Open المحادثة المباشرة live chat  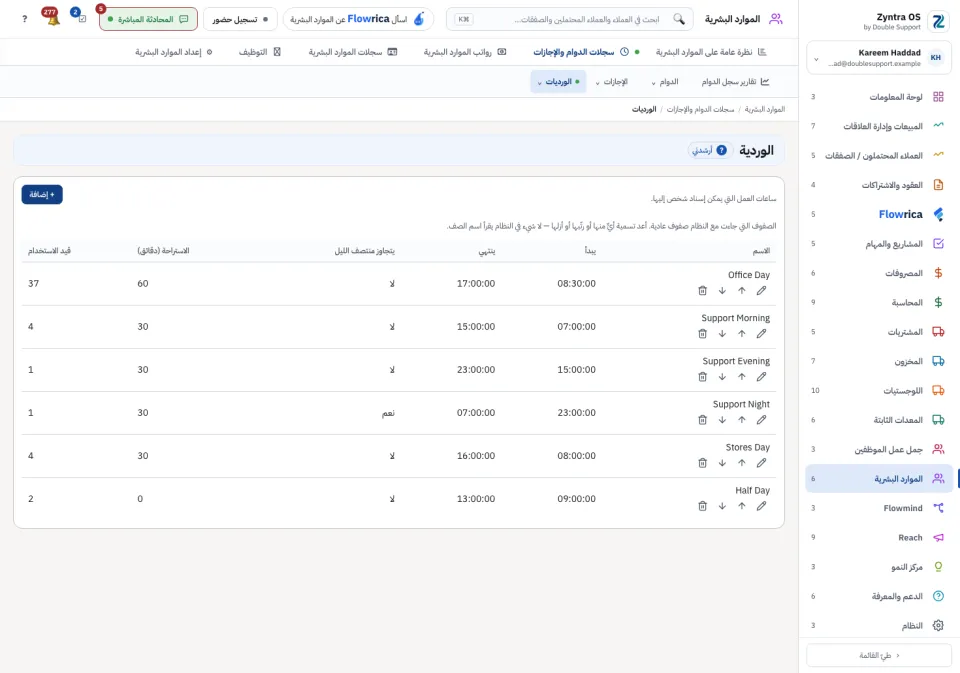click(148, 19)
